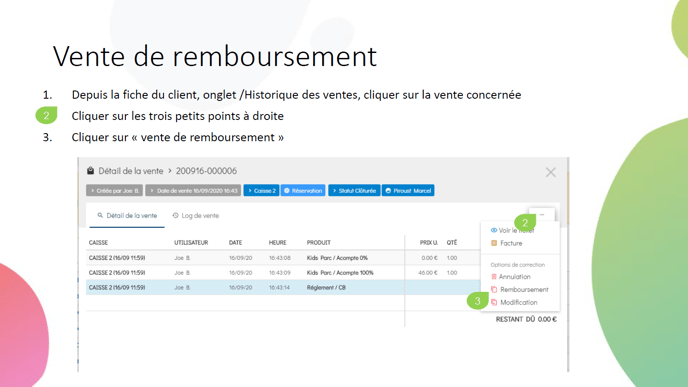This screenshot has height=387, width=688.
Task: Click the 16:43:09 time cell
Action: tap(280, 272)
